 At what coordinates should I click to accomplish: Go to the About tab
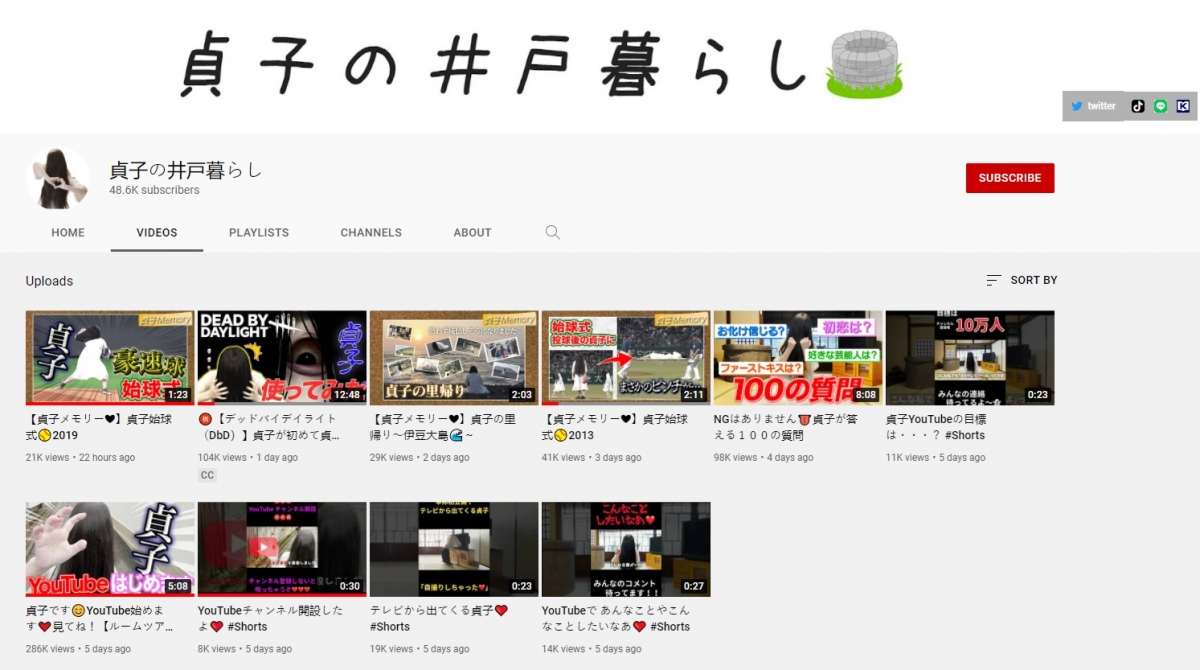click(x=472, y=232)
